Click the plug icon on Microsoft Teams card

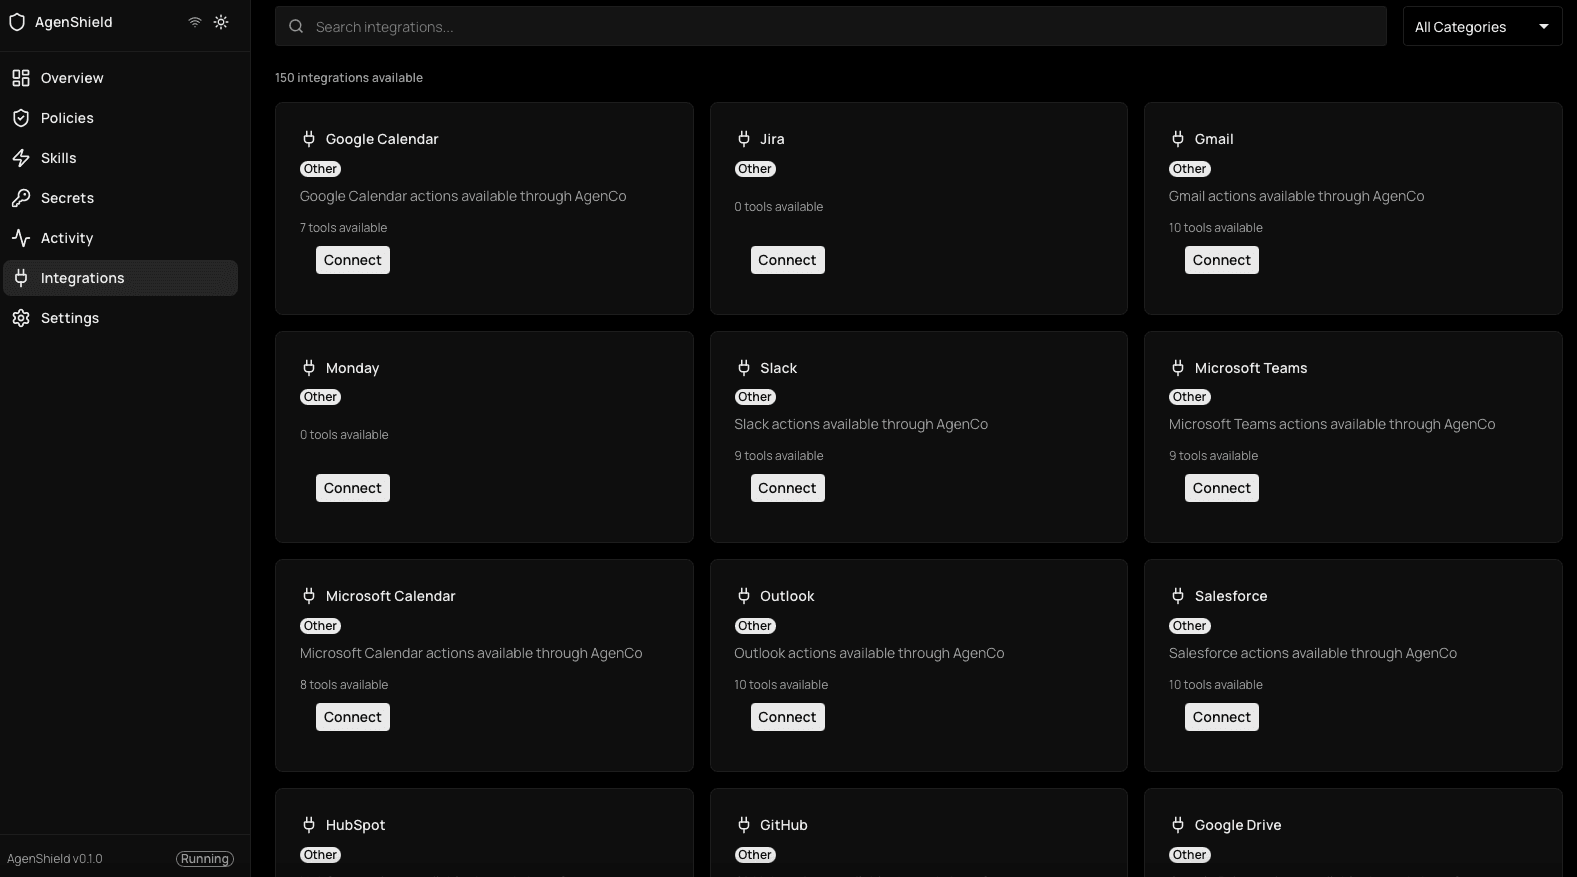coord(1178,368)
